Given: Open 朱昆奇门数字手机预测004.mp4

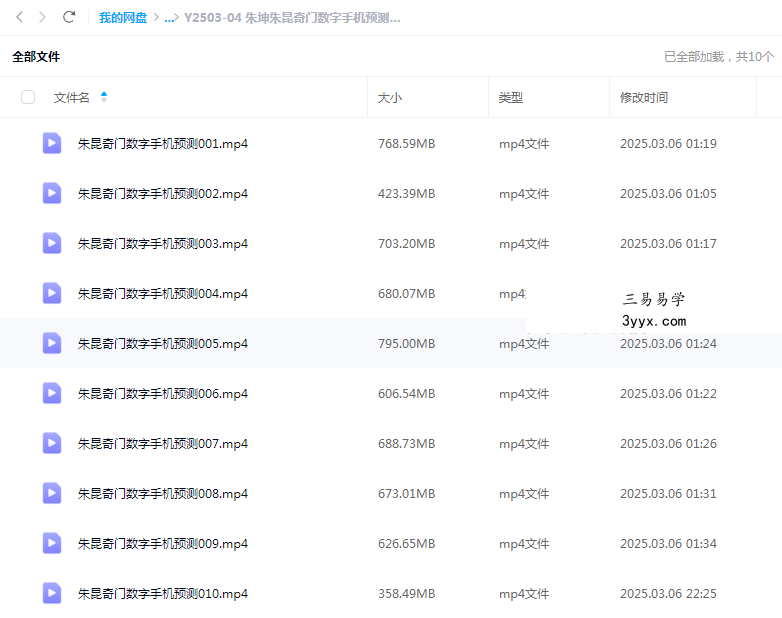Looking at the screenshot, I should [163, 294].
